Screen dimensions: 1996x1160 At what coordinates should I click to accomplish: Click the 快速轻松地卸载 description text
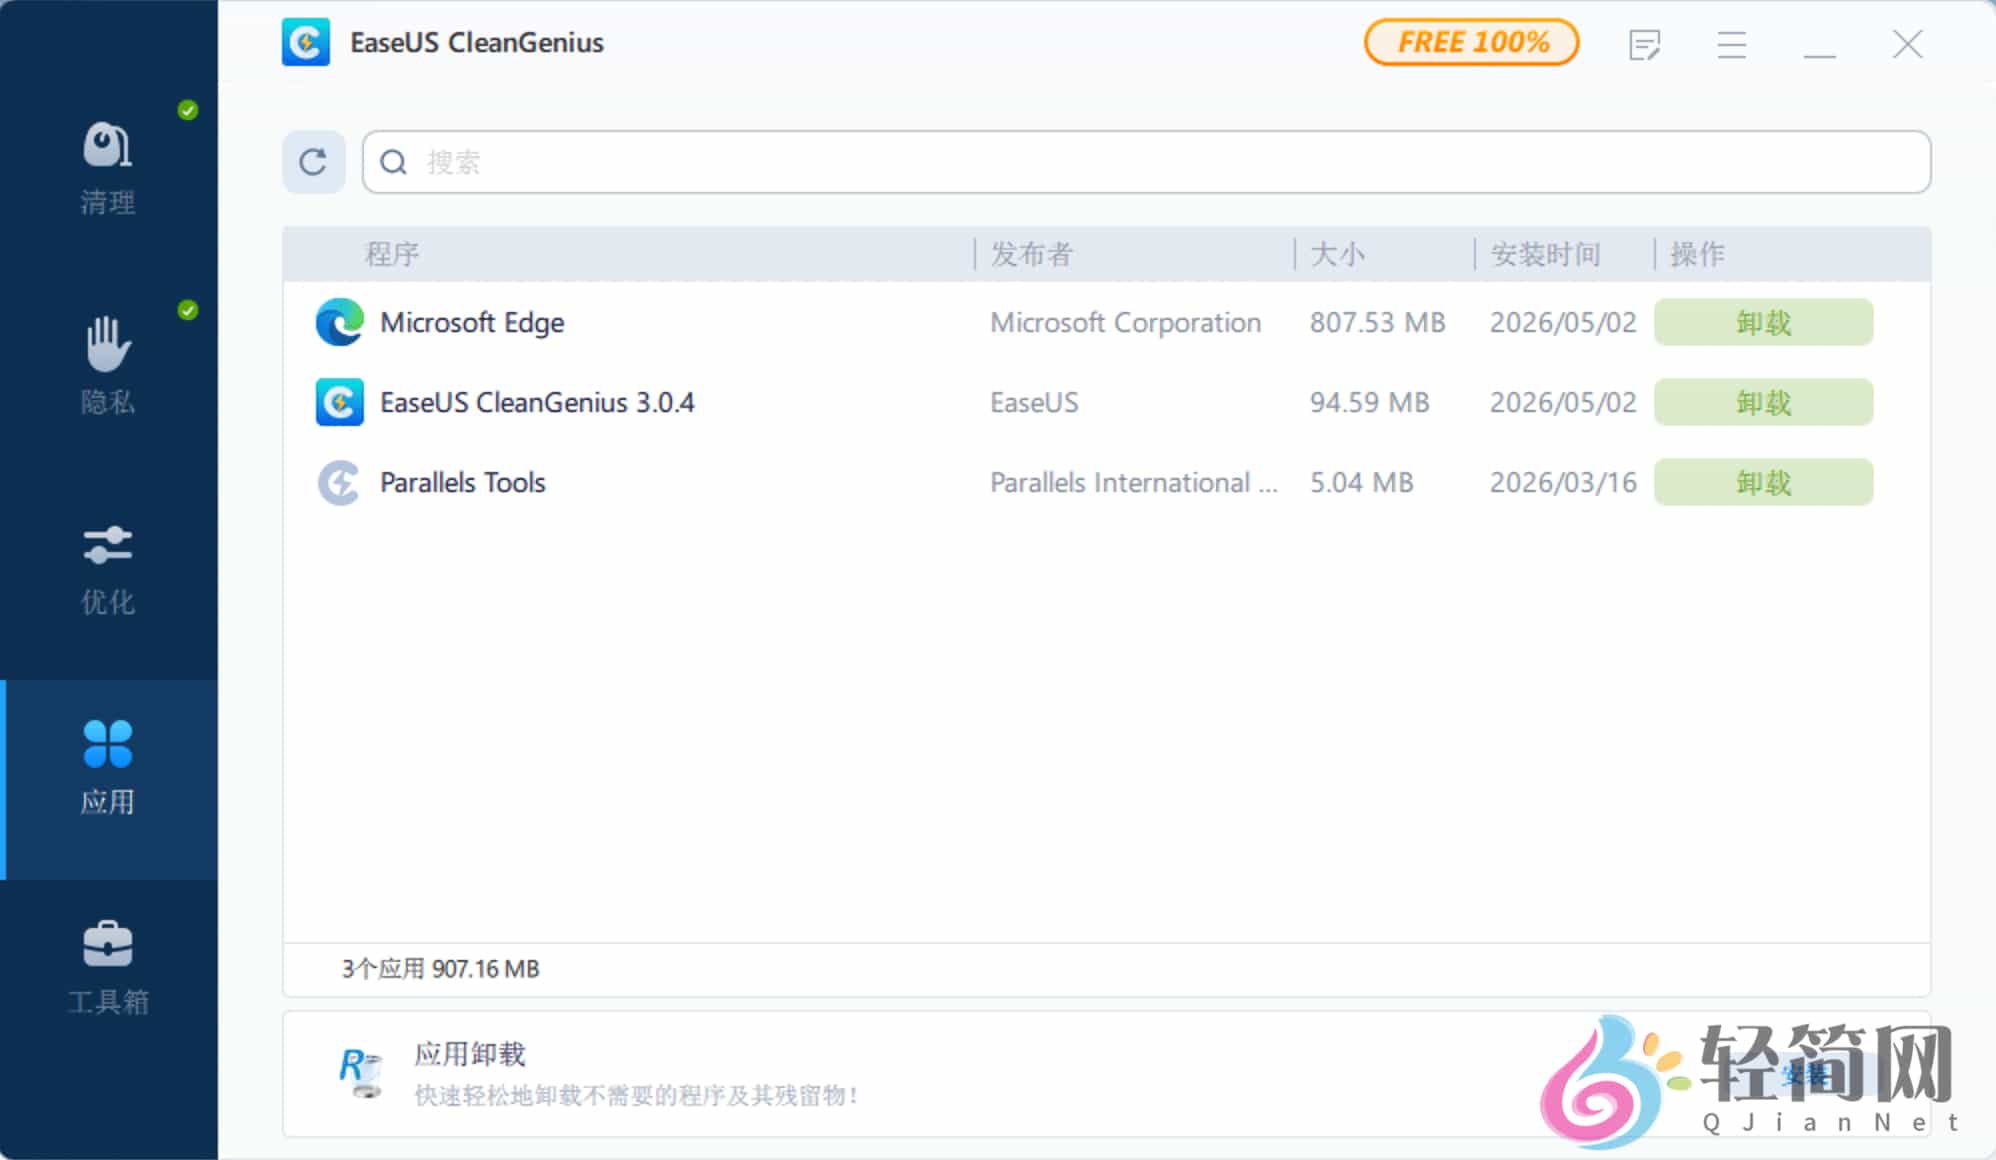coord(637,1095)
